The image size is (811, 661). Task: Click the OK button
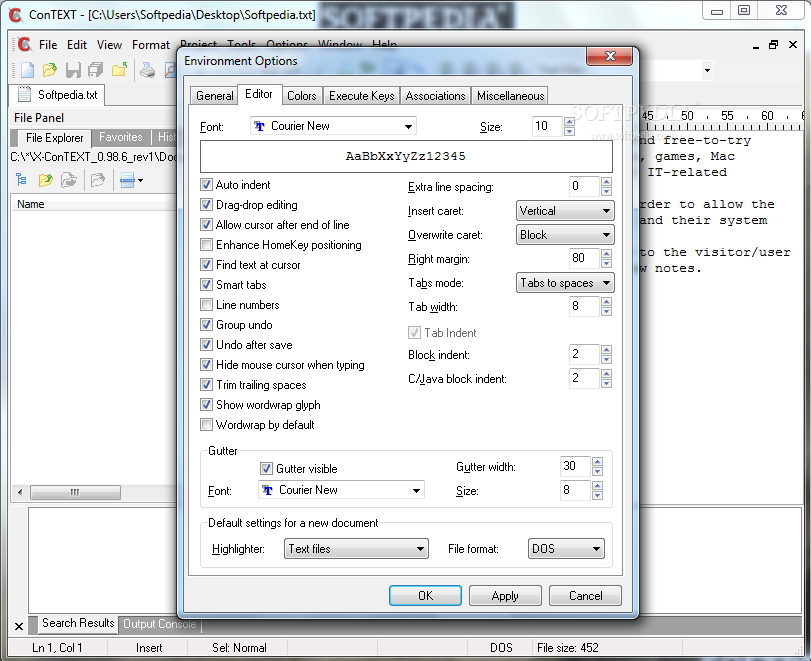425,596
